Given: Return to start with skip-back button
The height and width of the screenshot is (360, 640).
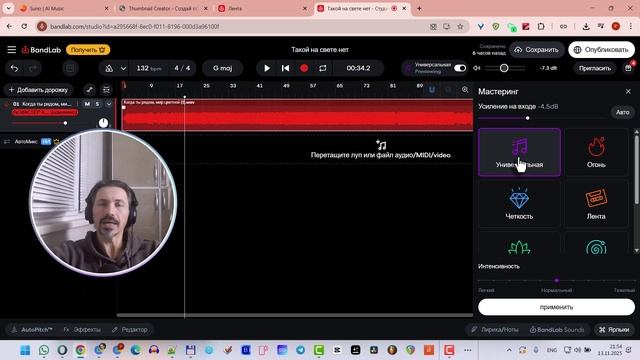Looking at the screenshot, I should tap(285, 68).
